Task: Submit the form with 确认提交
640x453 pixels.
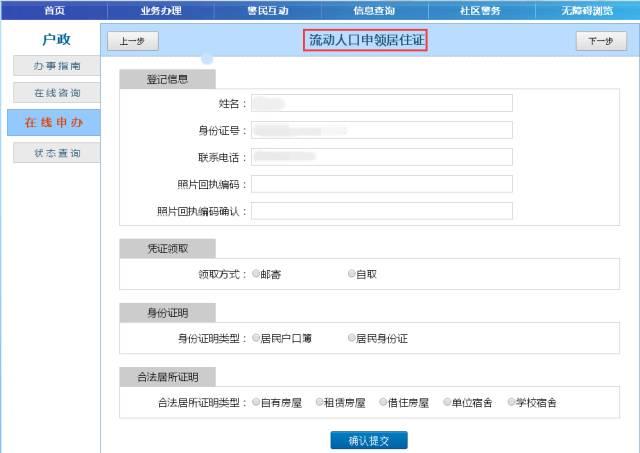Action: (x=369, y=440)
